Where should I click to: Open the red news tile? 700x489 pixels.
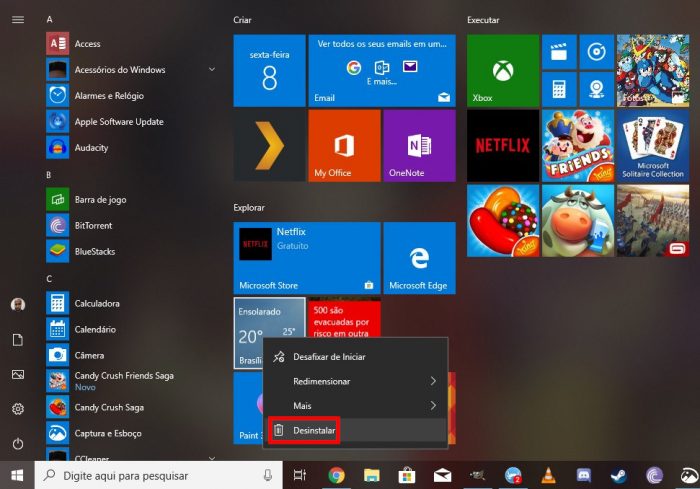[344, 318]
